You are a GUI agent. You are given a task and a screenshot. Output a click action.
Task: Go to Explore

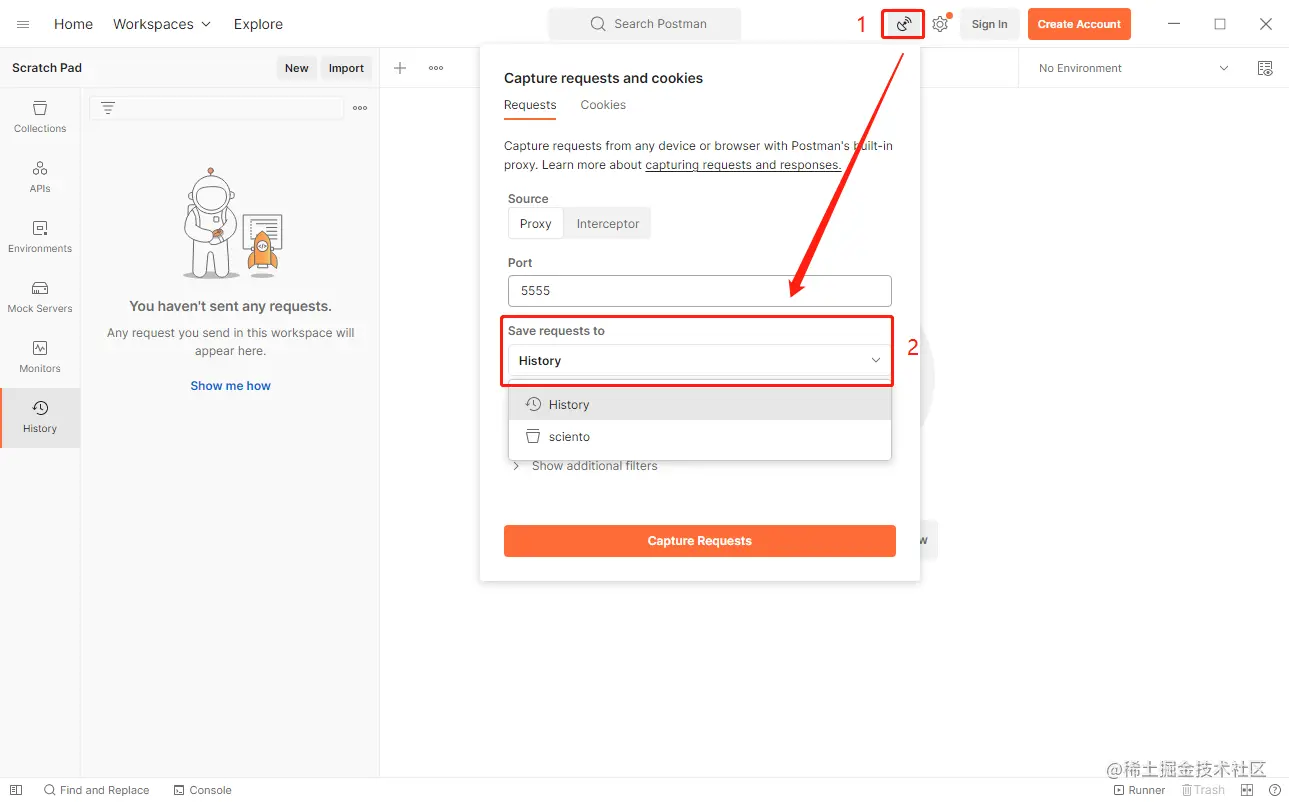click(x=258, y=24)
